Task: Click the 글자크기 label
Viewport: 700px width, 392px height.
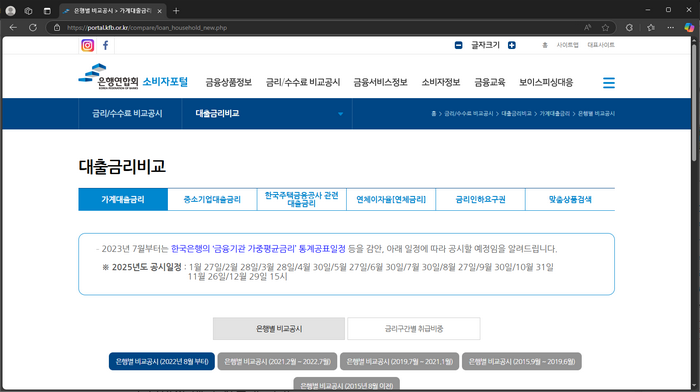Action: (x=485, y=45)
